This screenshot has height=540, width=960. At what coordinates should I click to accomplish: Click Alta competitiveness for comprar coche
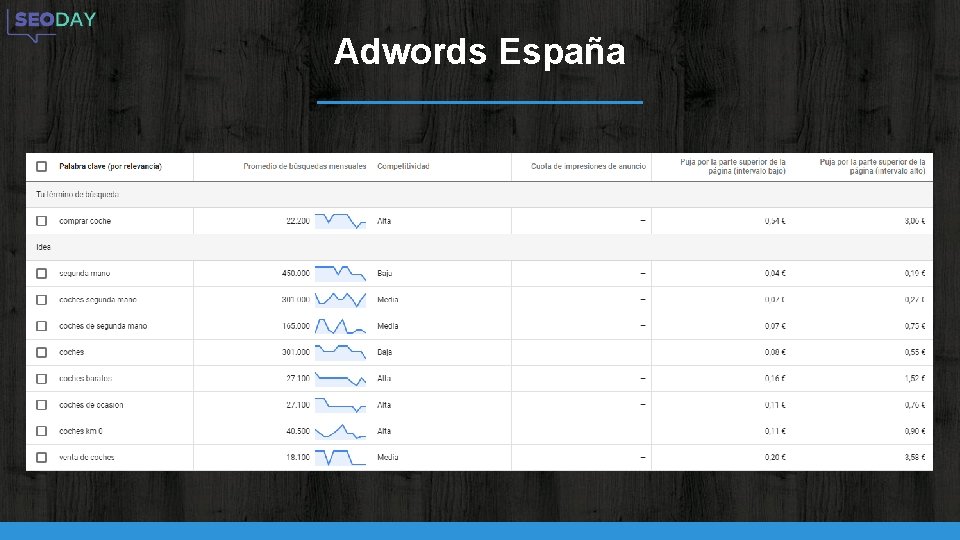tap(384, 221)
